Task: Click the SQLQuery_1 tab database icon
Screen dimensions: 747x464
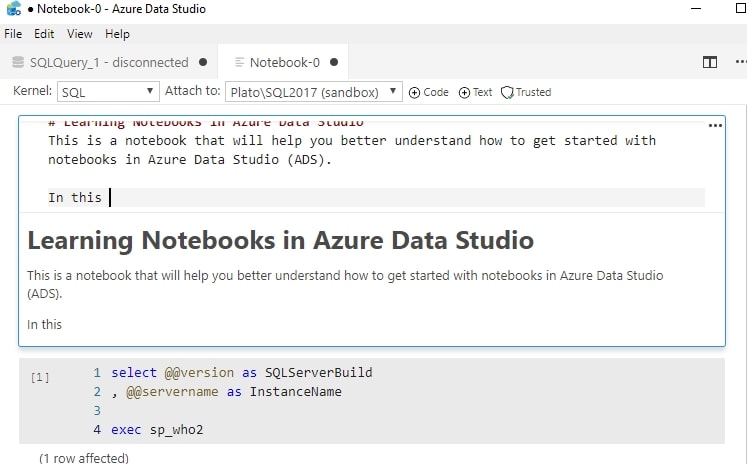Action: point(17,62)
